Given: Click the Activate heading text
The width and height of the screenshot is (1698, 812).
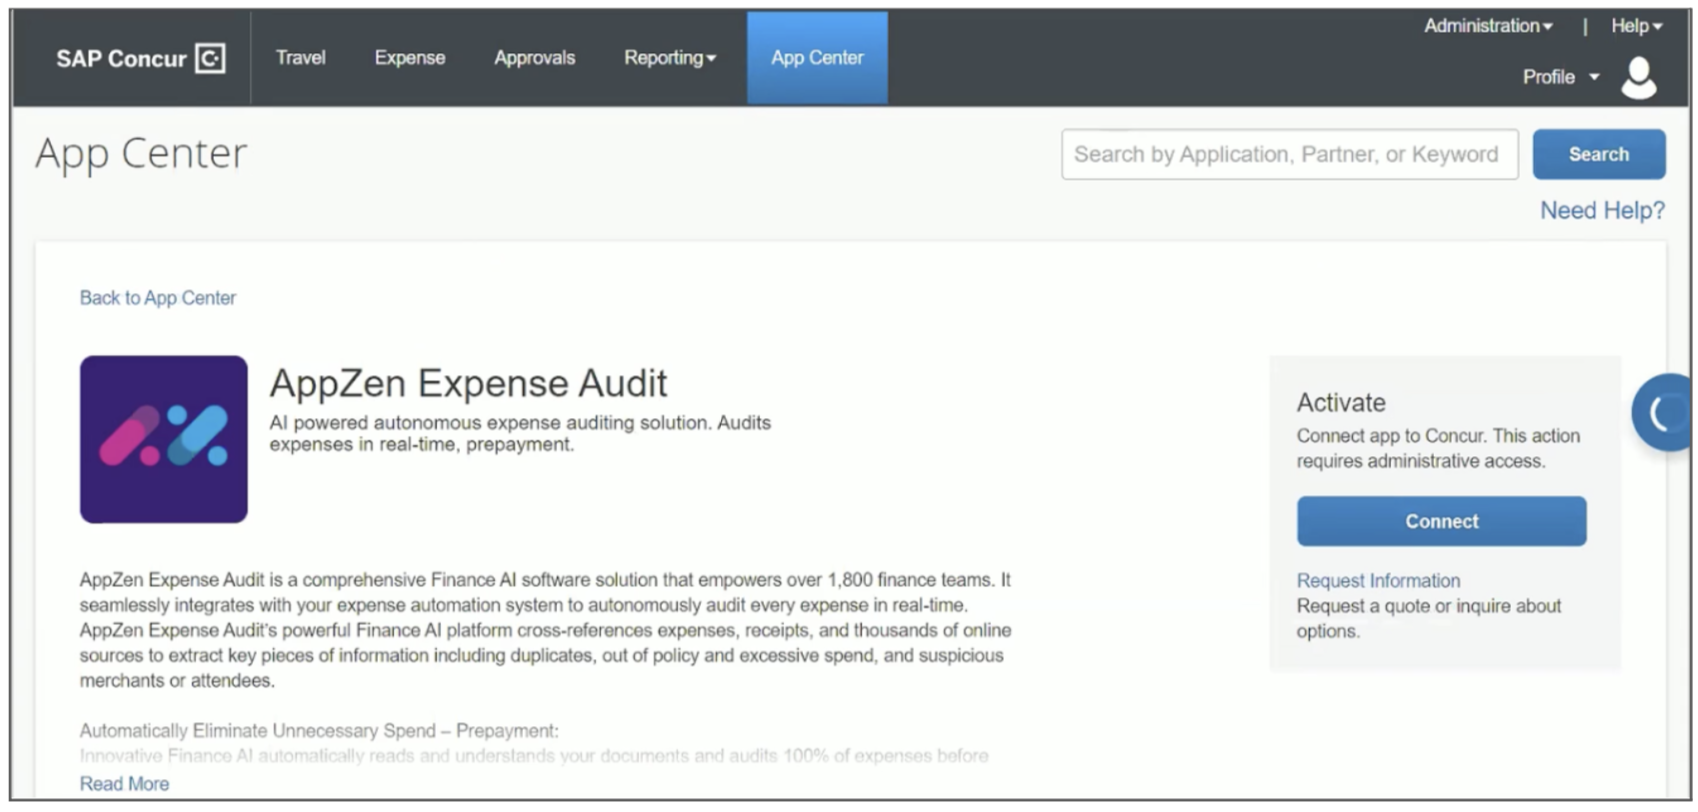Looking at the screenshot, I should click(x=1341, y=403).
